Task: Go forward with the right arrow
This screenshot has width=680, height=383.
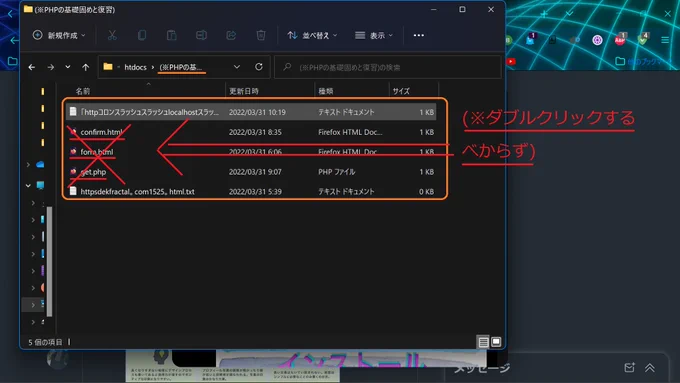Action: tap(51, 67)
